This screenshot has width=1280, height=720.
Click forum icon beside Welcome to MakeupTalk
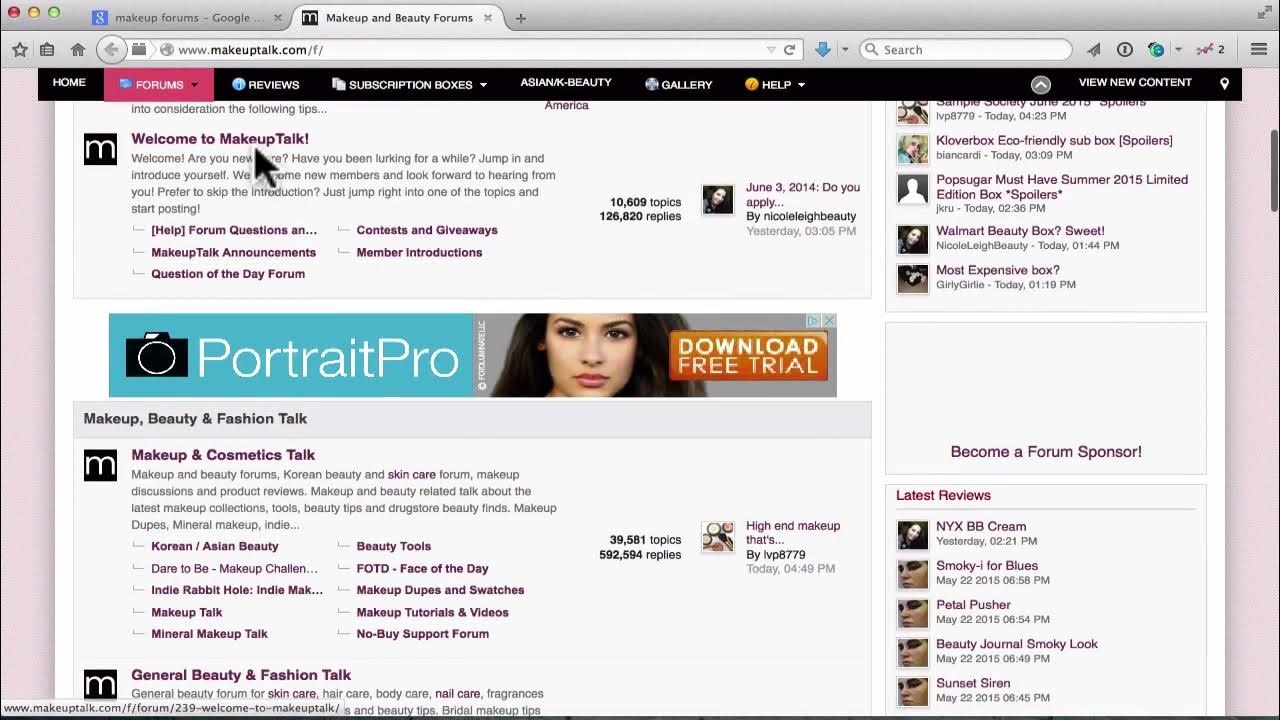point(100,149)
